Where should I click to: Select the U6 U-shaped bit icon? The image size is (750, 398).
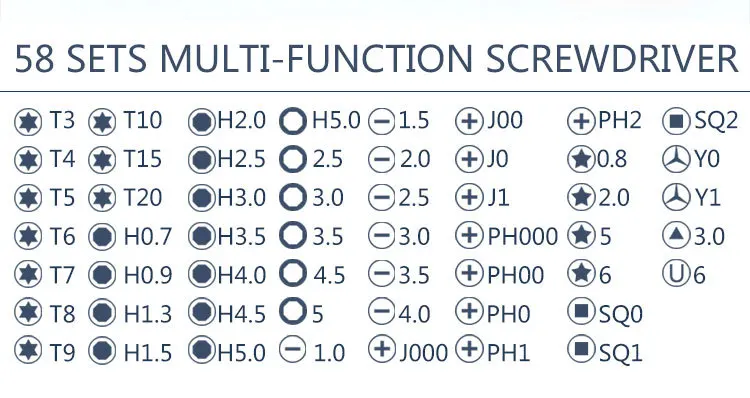tap(676, 273)
